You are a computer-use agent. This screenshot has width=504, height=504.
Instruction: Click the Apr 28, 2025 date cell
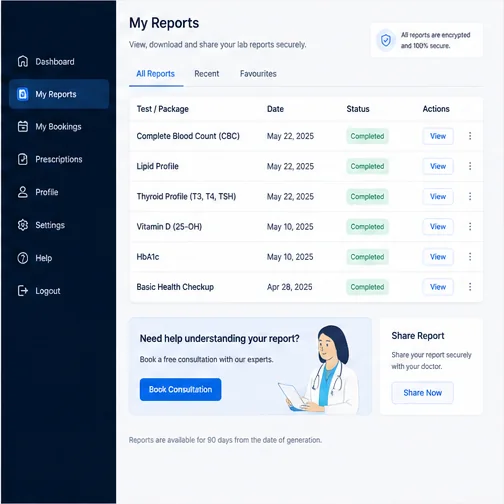pyautogui.click(x=289, y=287)
